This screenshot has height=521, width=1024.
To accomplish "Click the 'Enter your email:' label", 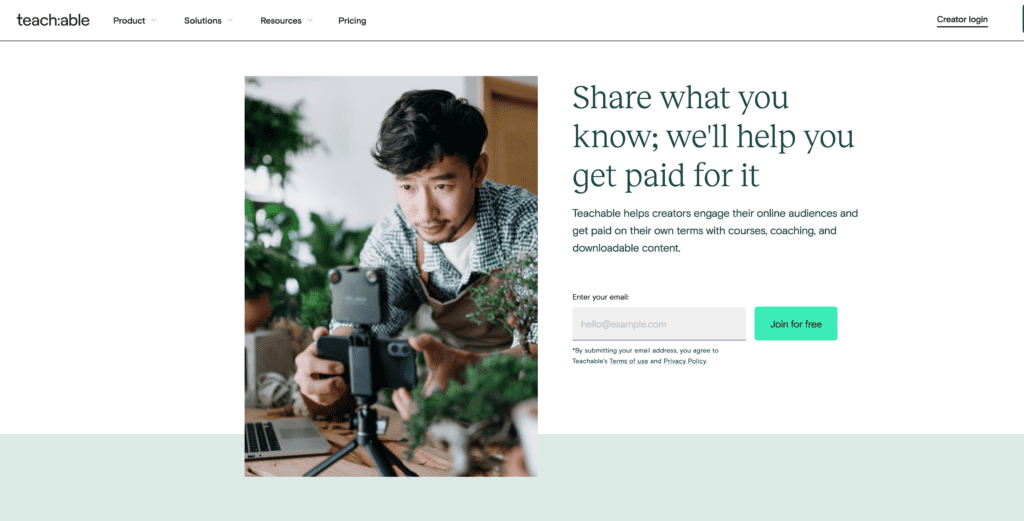I will [x=600, y=297].
